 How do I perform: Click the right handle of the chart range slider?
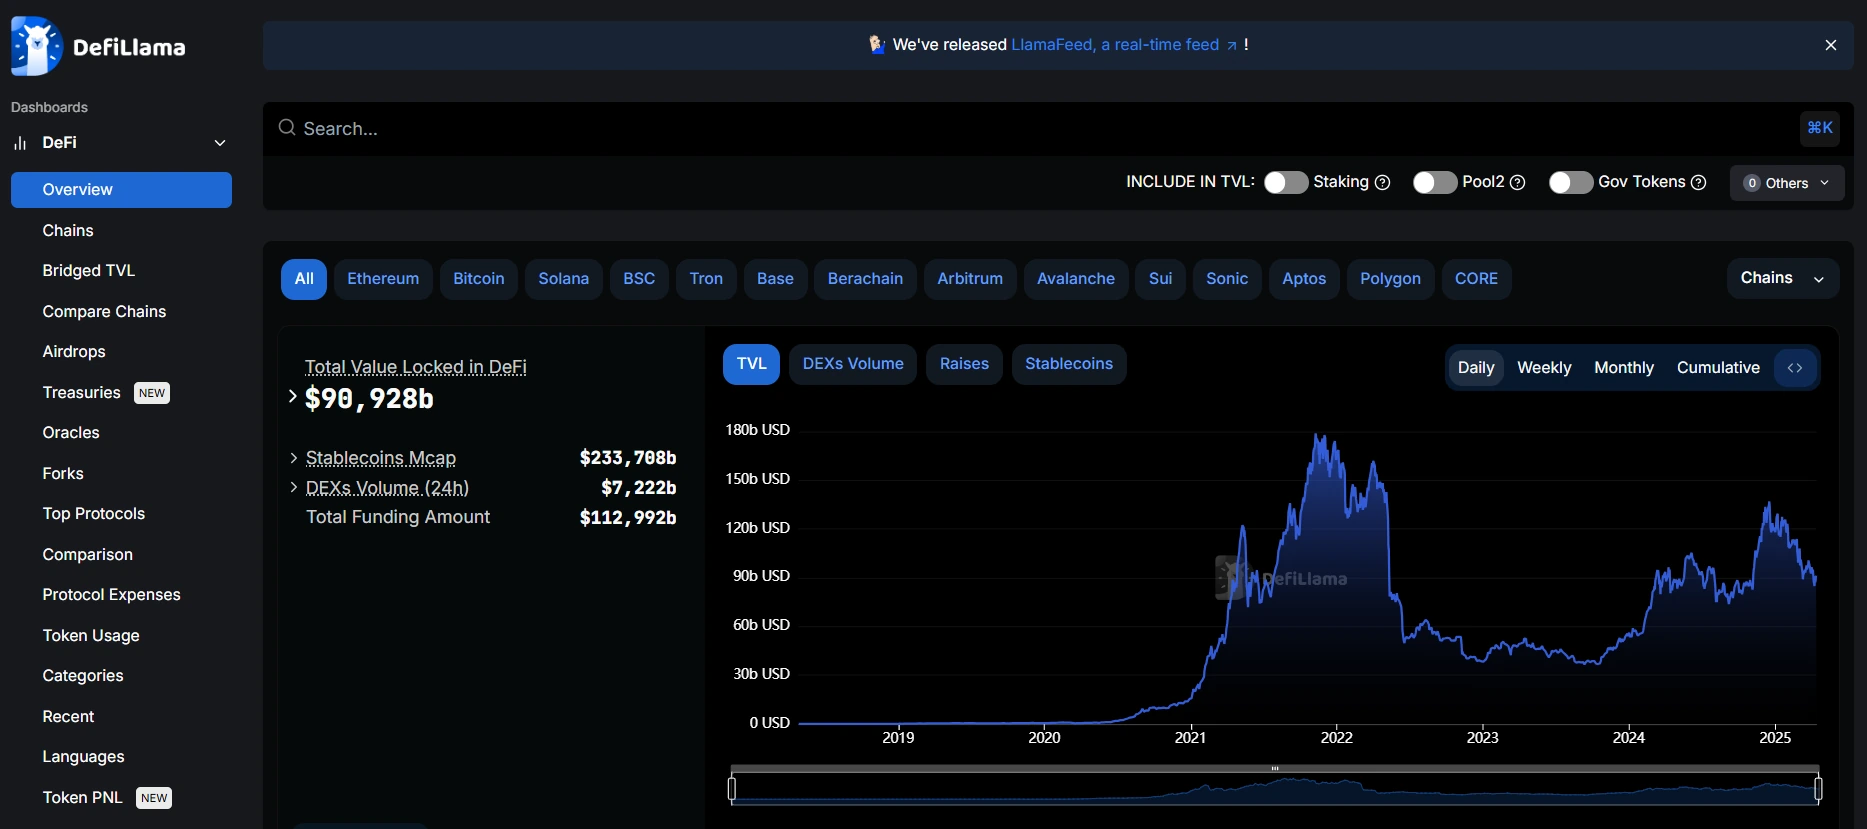[1818, 789]
